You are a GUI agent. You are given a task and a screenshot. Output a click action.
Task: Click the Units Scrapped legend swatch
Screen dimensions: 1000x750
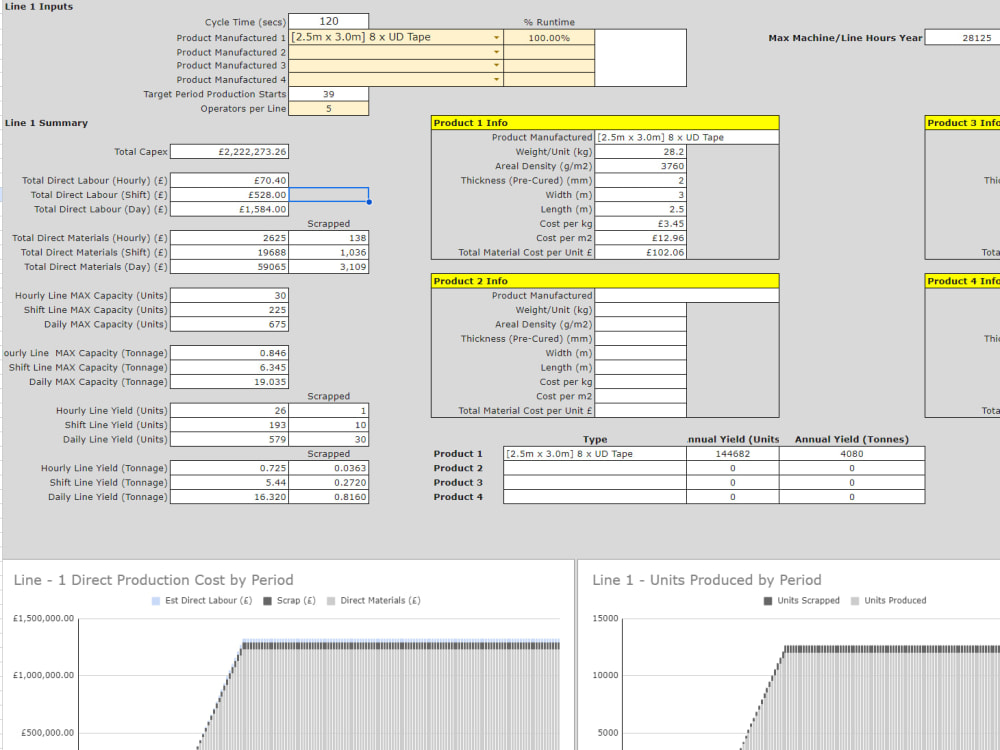pyautogui.click(x=768, y=601)
